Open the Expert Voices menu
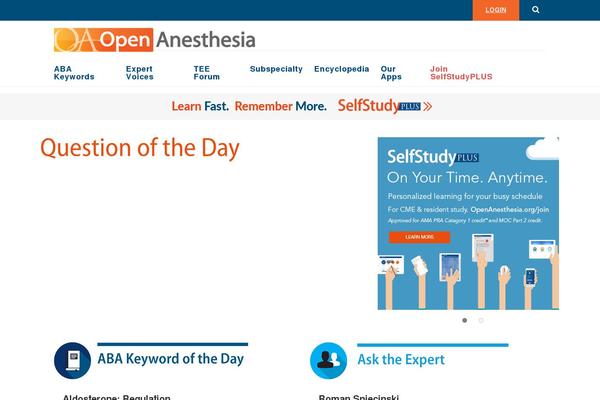 (140, 73)
